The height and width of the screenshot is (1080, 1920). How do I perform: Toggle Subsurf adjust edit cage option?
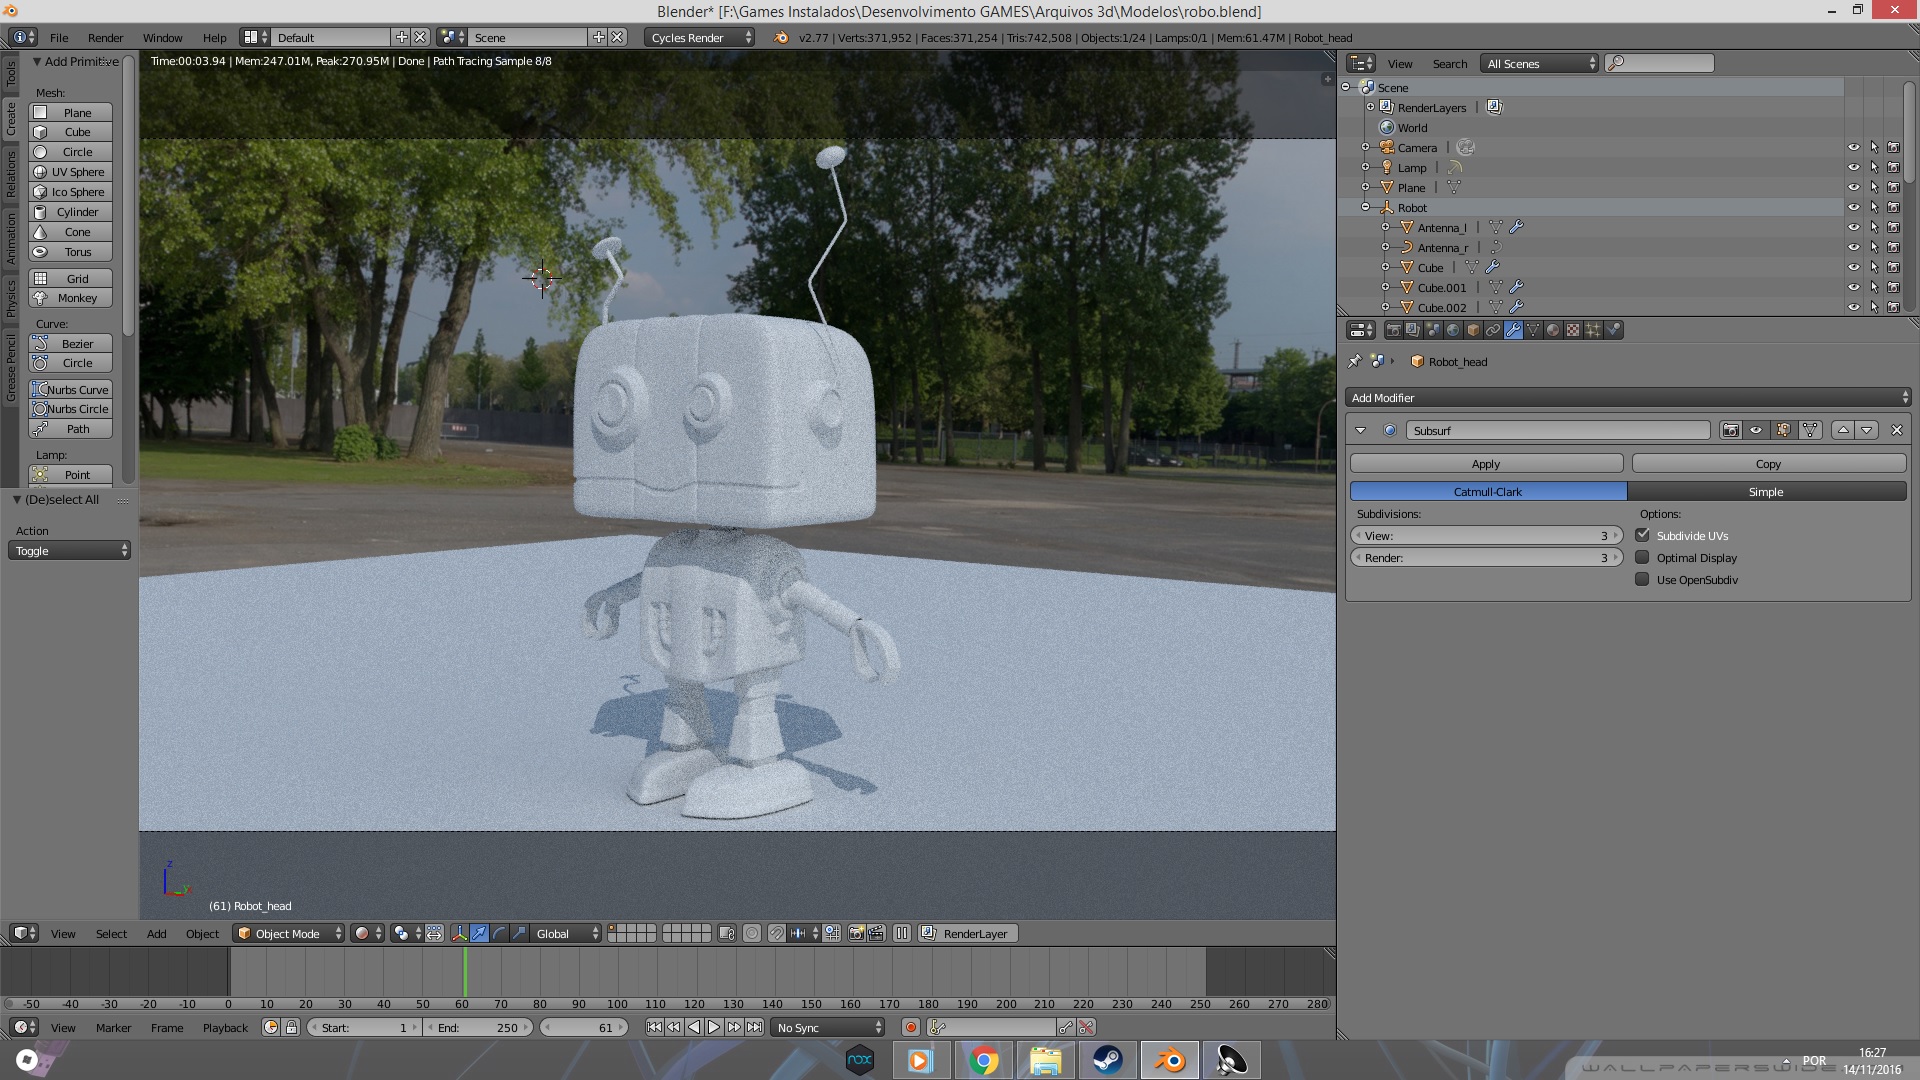[1810, 430]
